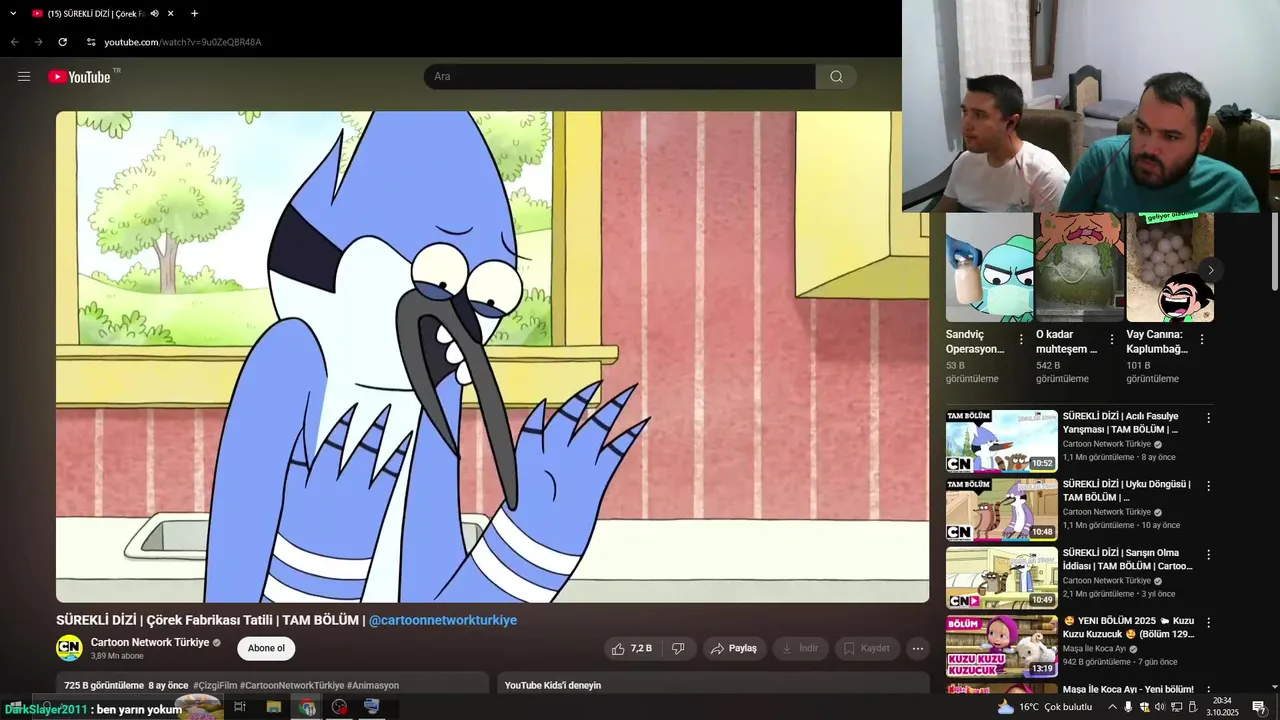Mute tab via speaker icon
Image resolution: width=1280 pixels, height=720 pixels.
pyautogui.click(x=154, y=14)
